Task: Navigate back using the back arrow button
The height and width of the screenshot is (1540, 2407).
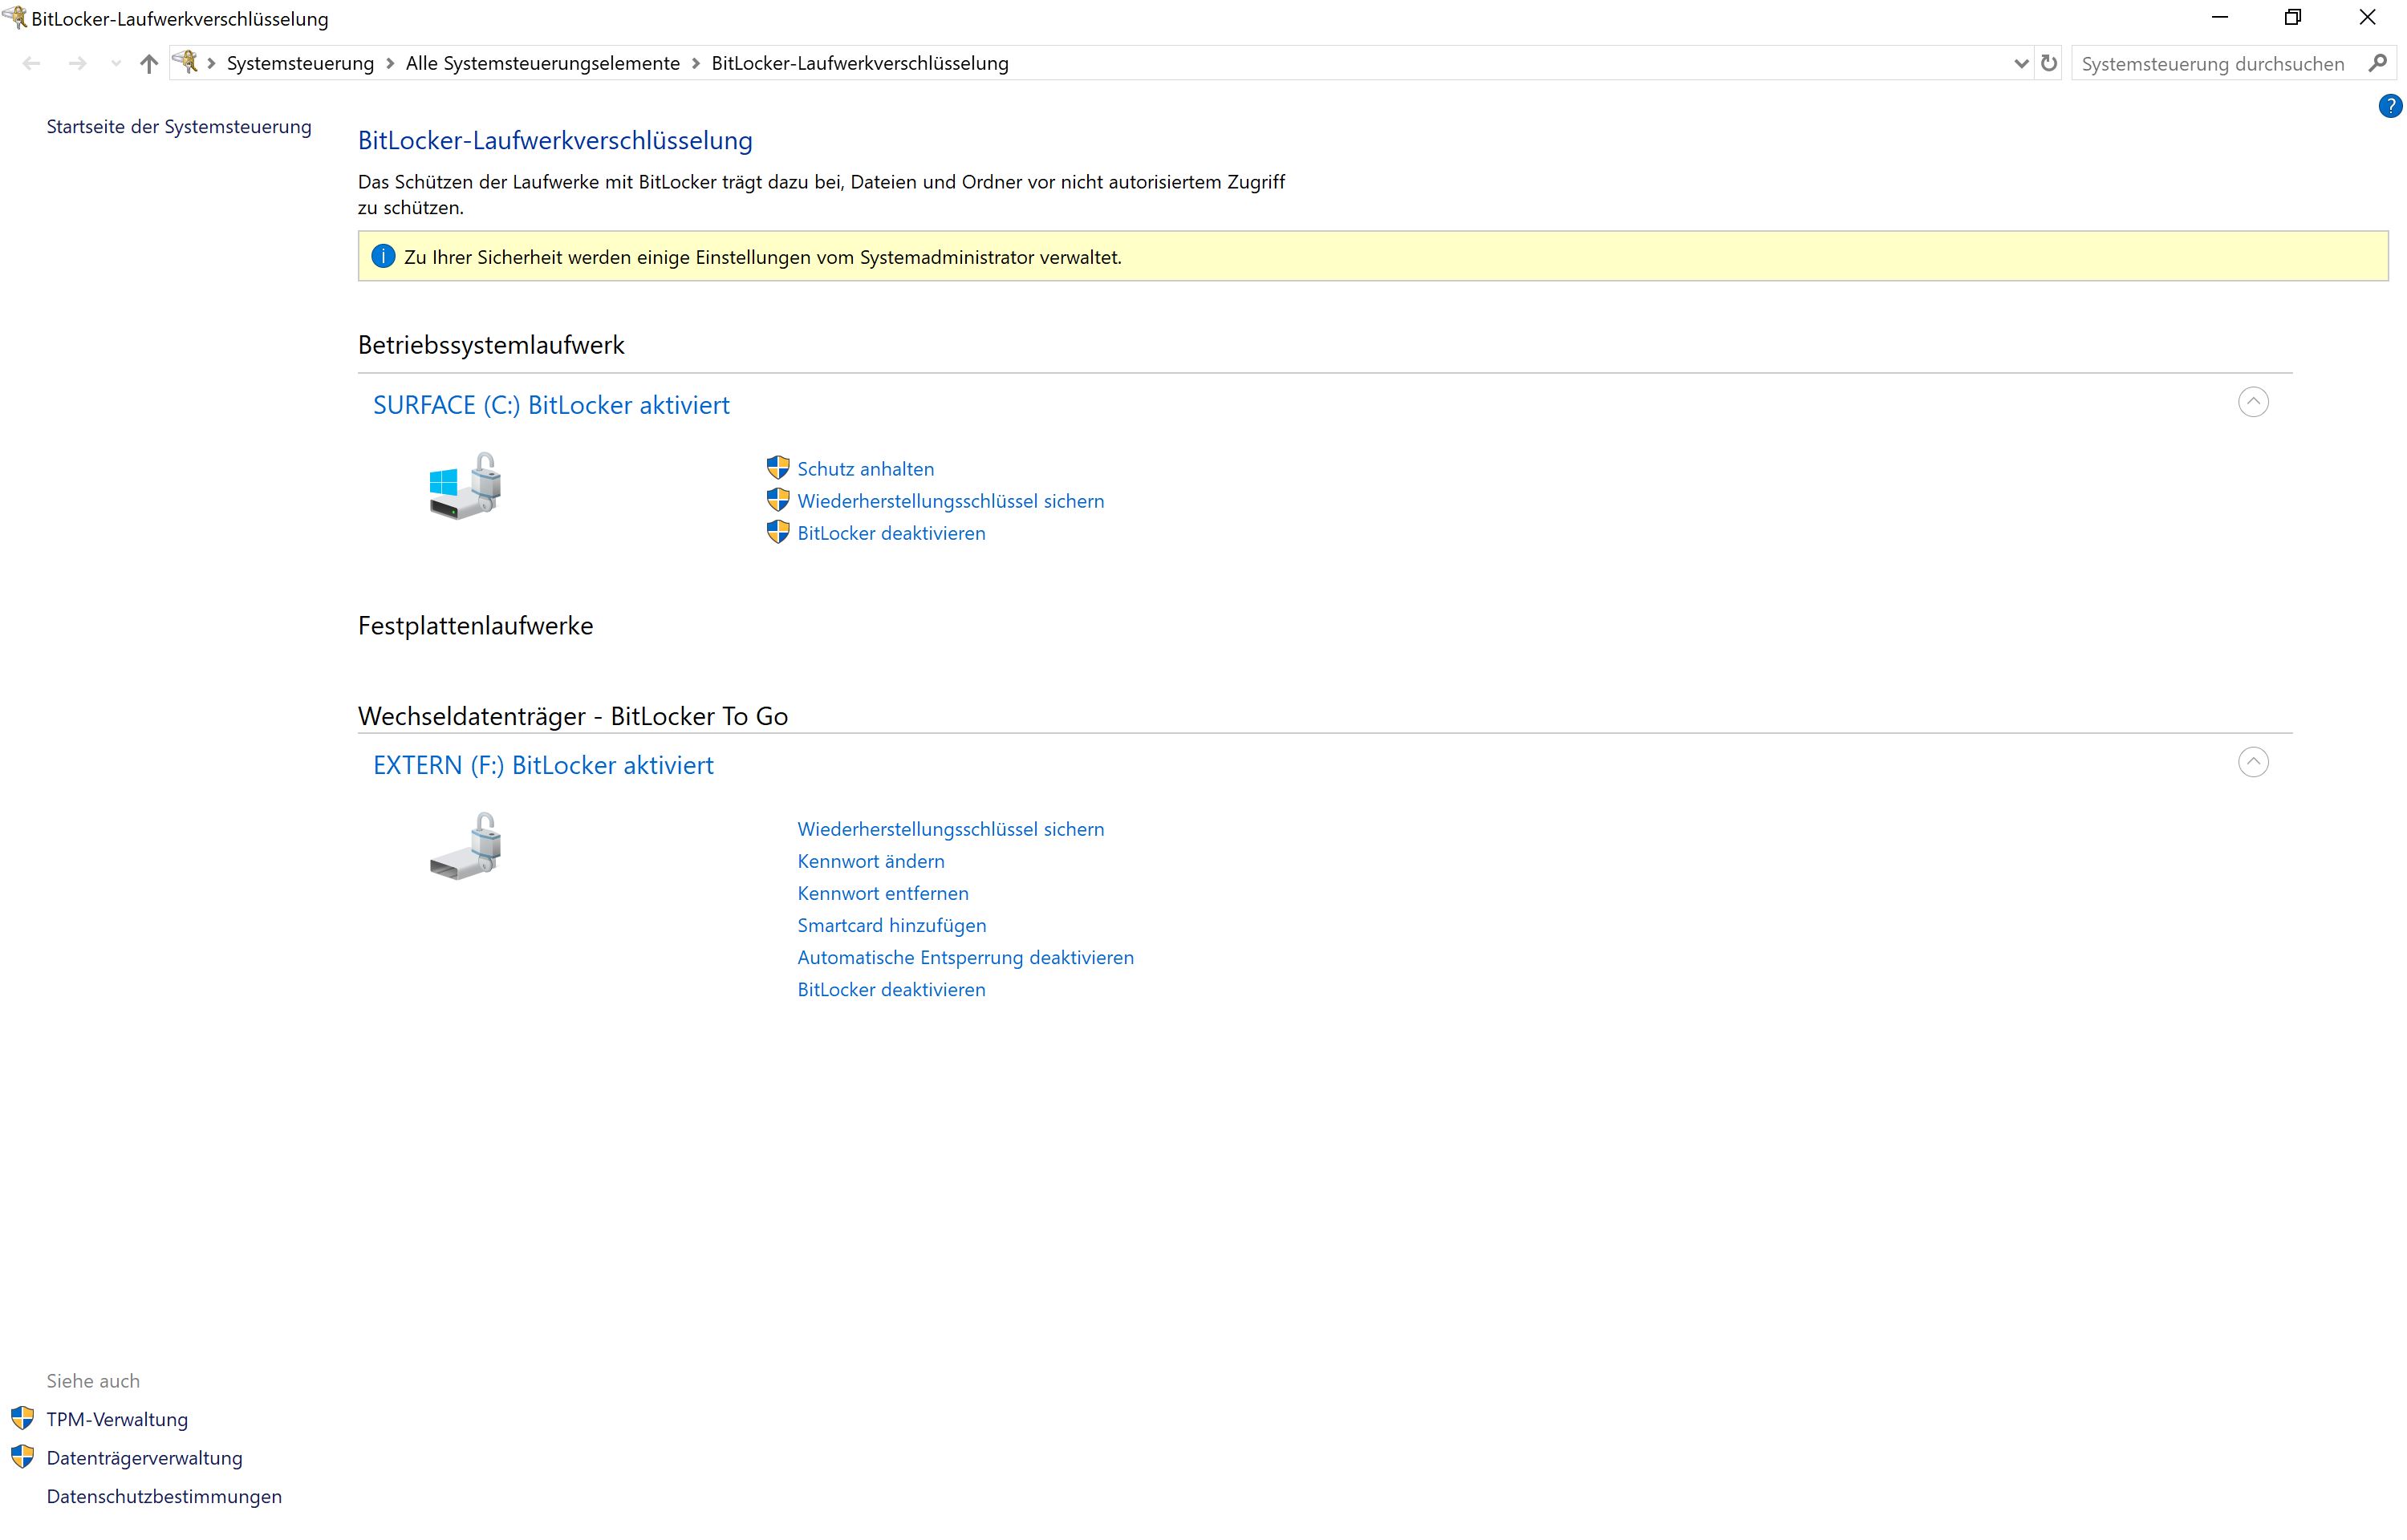Action: click(x=34, y=63)
